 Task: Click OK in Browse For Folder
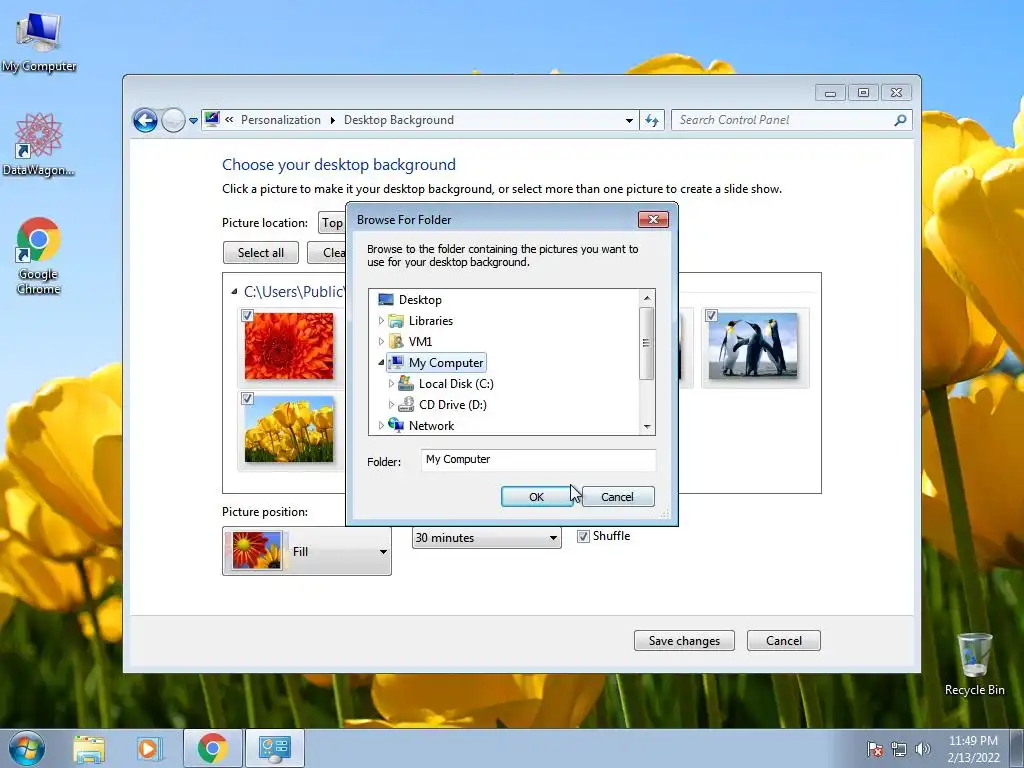point(536,496)
